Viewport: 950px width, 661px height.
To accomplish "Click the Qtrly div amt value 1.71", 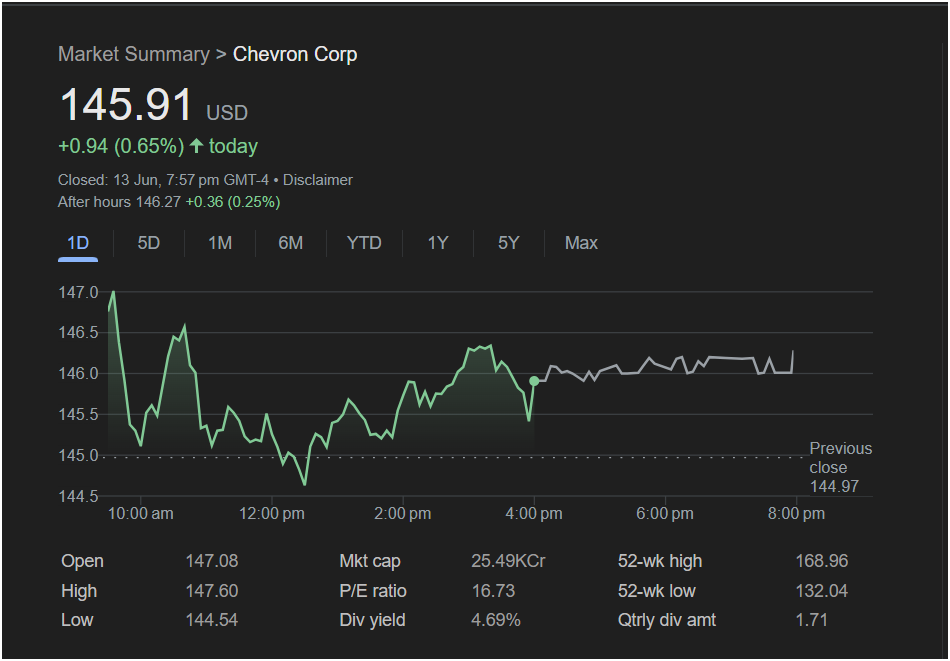I will [x=811, y=620].
